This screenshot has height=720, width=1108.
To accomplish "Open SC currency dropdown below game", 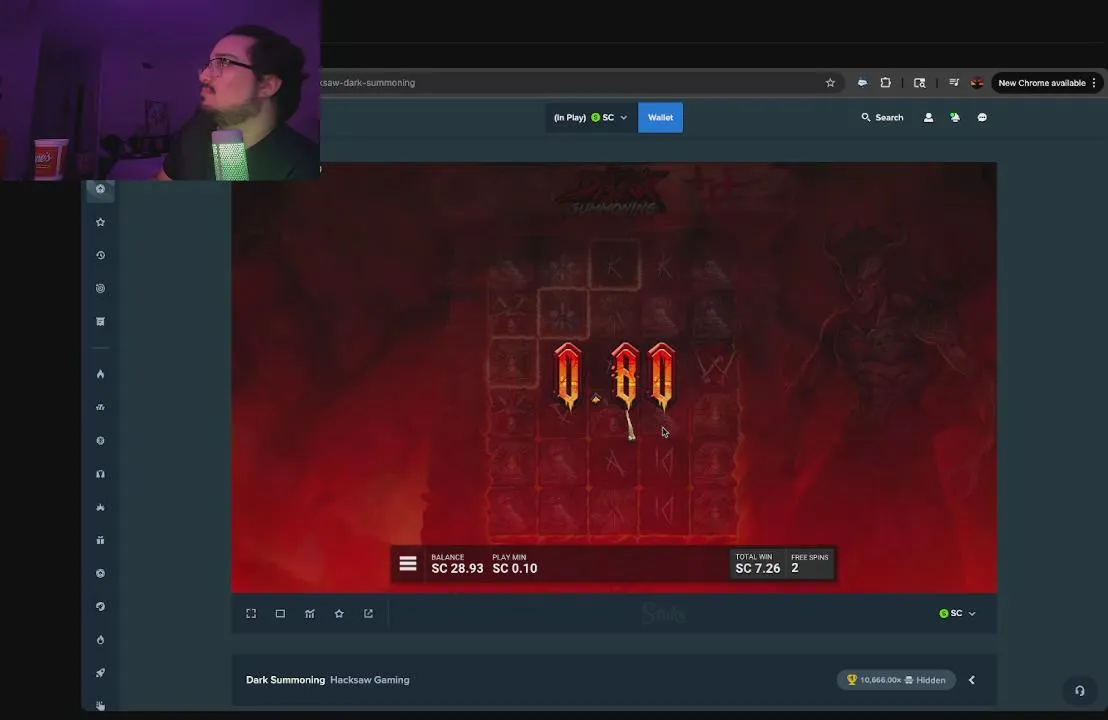I will [x=957, y=613].
